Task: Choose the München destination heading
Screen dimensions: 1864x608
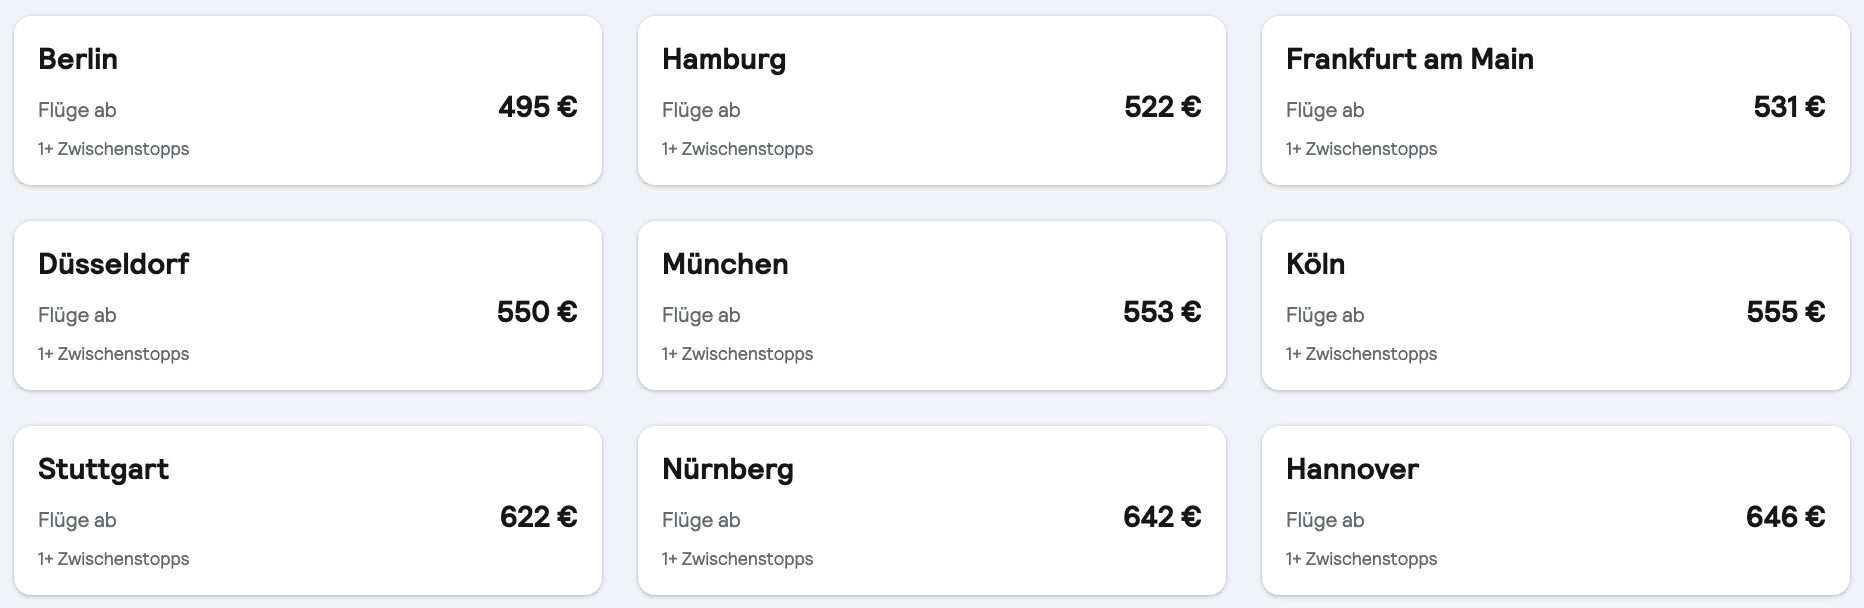Action: click(x=725, y=264)
